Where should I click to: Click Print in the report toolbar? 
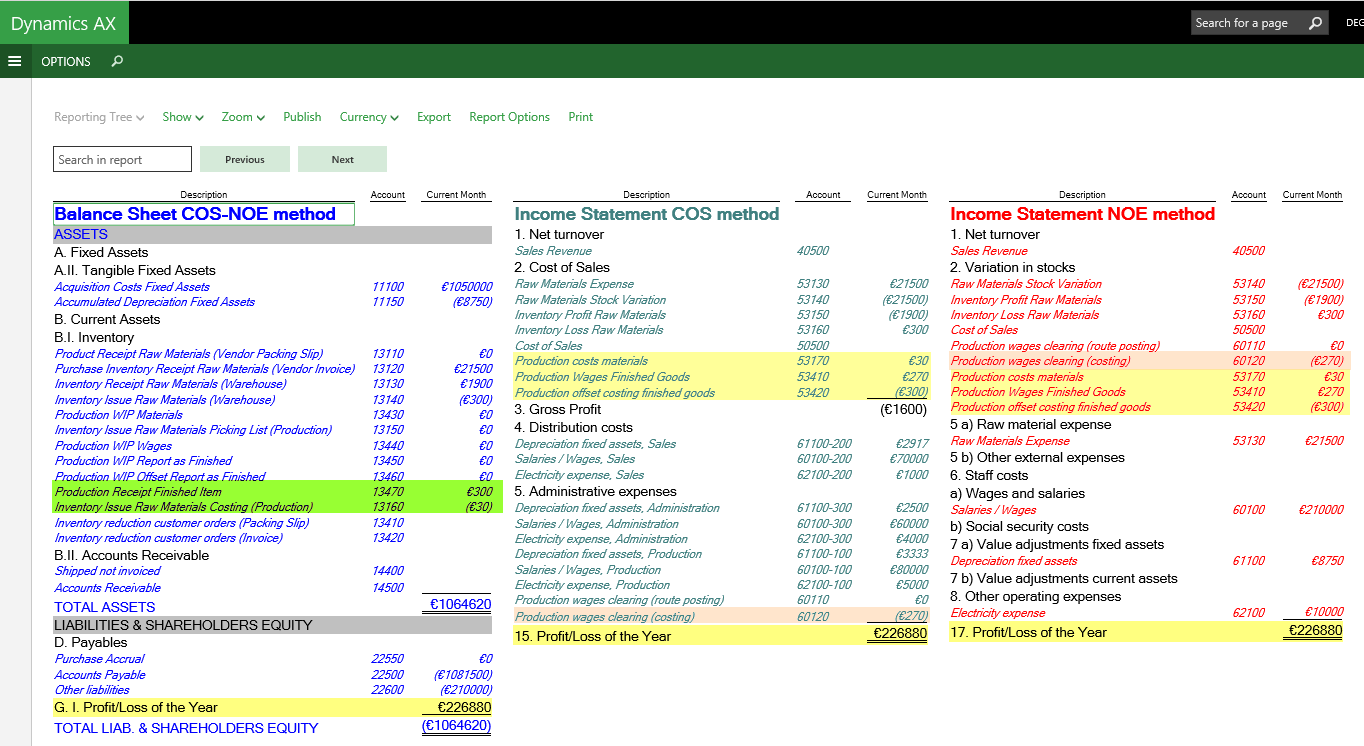coord(581,117)
